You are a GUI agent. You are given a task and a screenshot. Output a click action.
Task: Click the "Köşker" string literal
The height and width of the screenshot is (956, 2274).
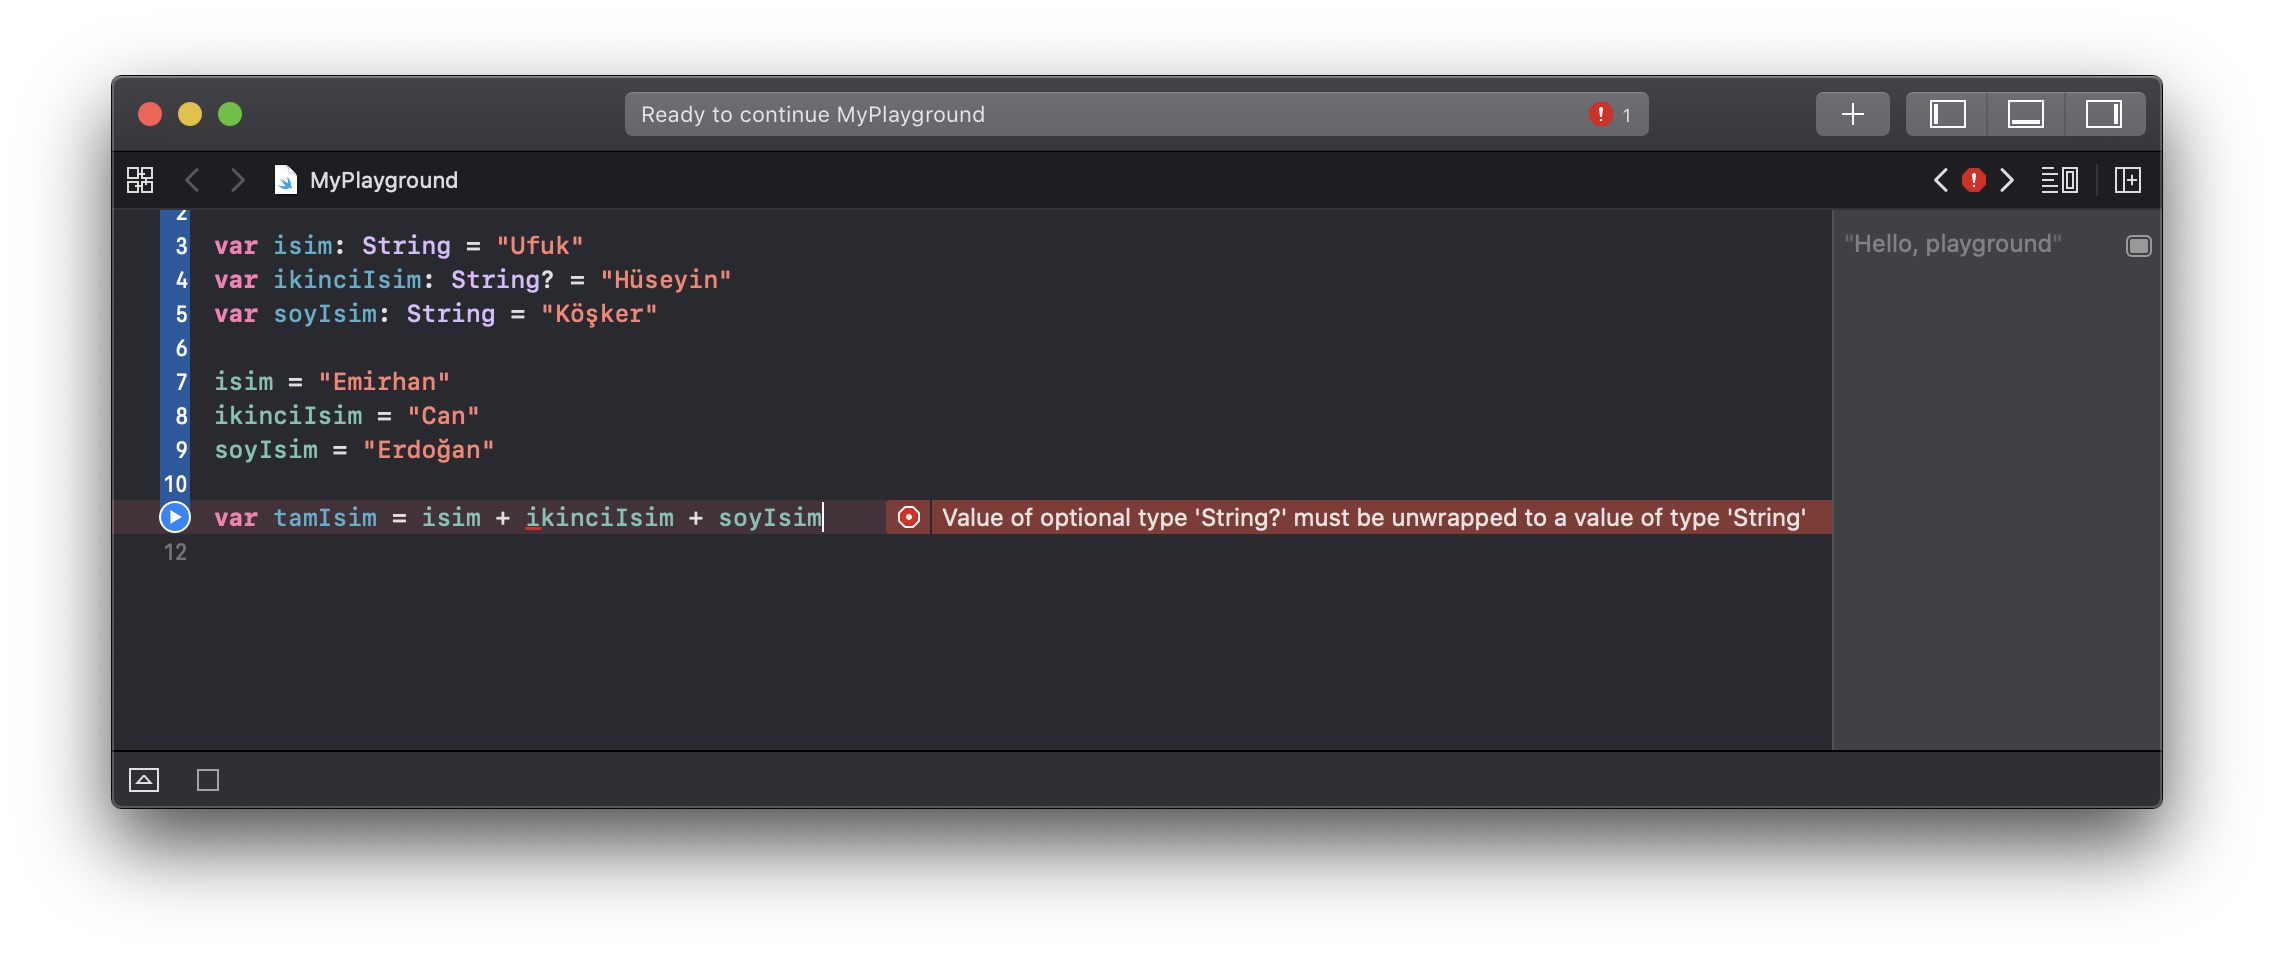tap(599, 314)
